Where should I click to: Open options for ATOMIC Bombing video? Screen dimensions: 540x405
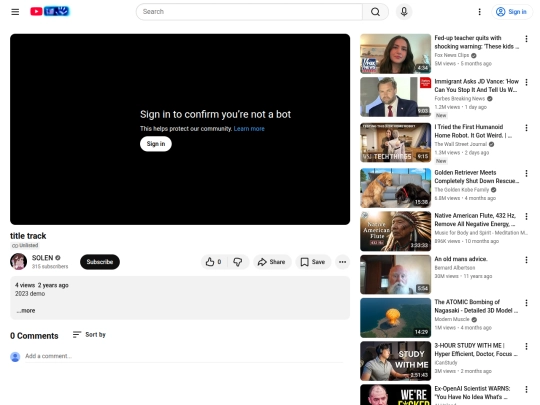[526, 303]
